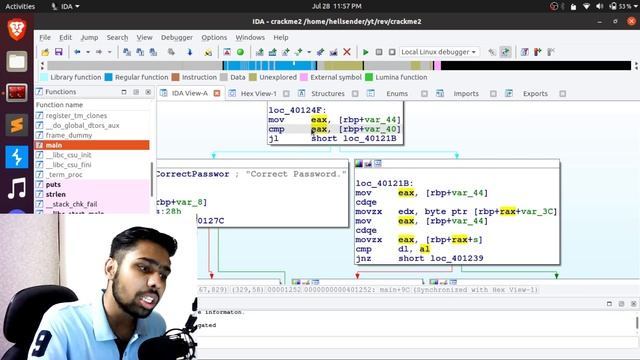Image resolution: width=640 pixels, height=360 pixels.
Task: Open the Local Linux debugger dropdown
Action: tap(439, 52)
